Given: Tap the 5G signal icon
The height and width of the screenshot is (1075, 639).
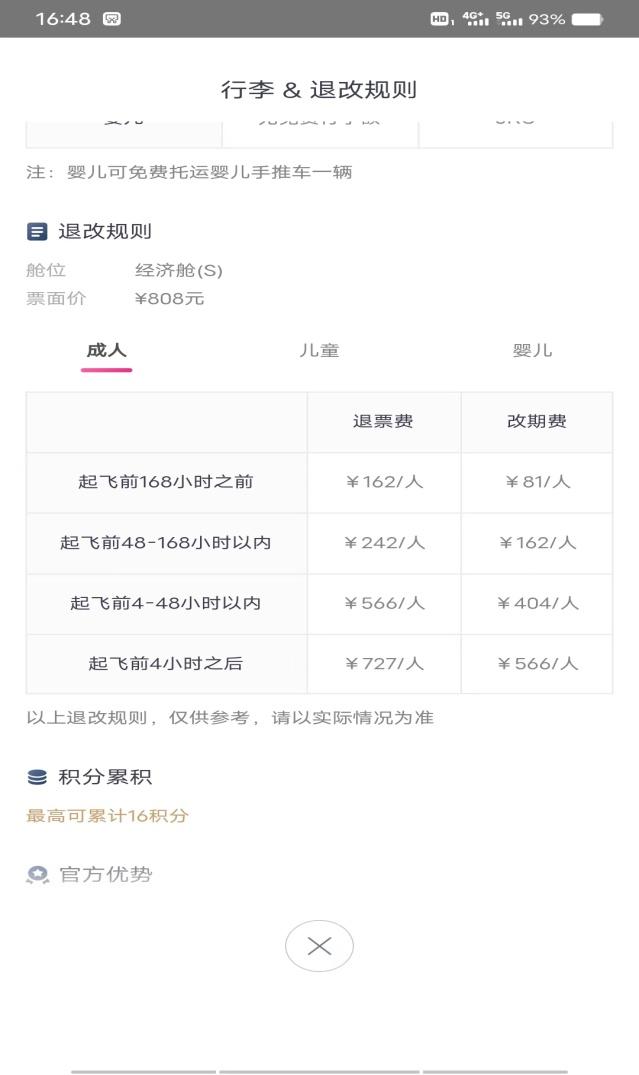Looking at the screenshot, I should [508, 19].
